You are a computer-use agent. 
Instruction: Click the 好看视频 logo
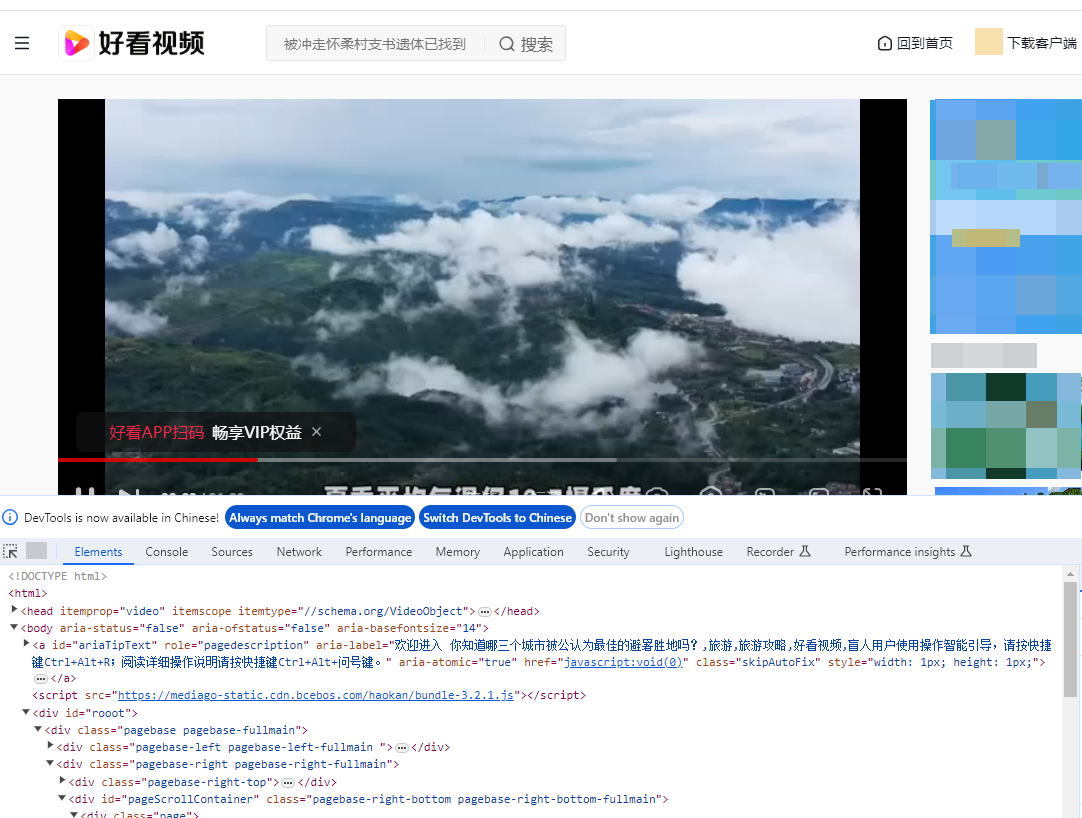click(x=132, y=43)
